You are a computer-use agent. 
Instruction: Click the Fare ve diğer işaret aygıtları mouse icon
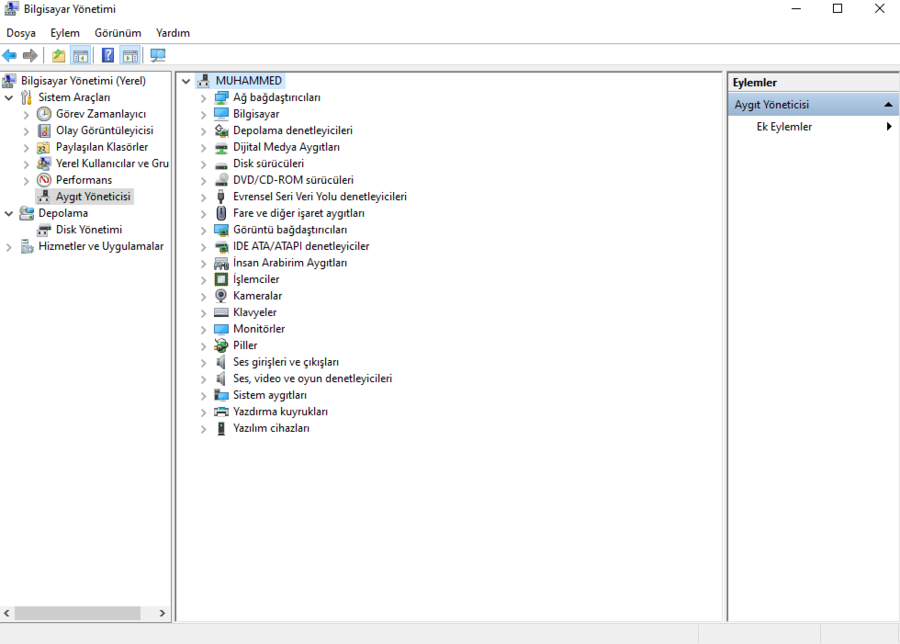tap(221, 214)
